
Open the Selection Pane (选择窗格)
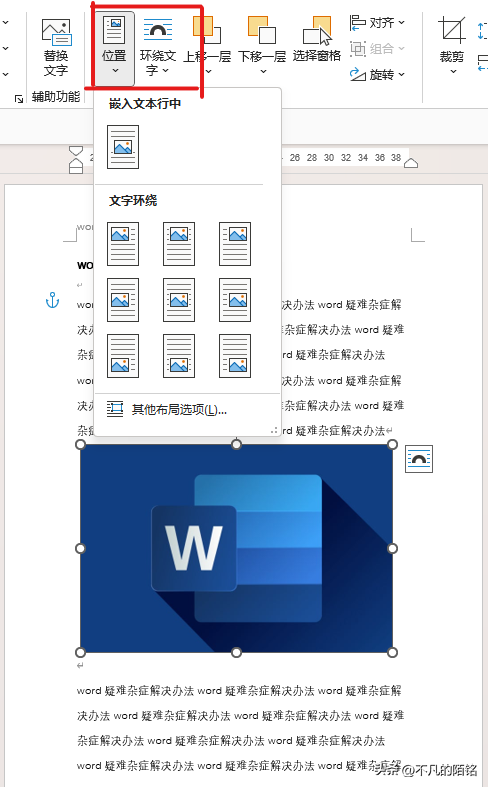point(317,40)
